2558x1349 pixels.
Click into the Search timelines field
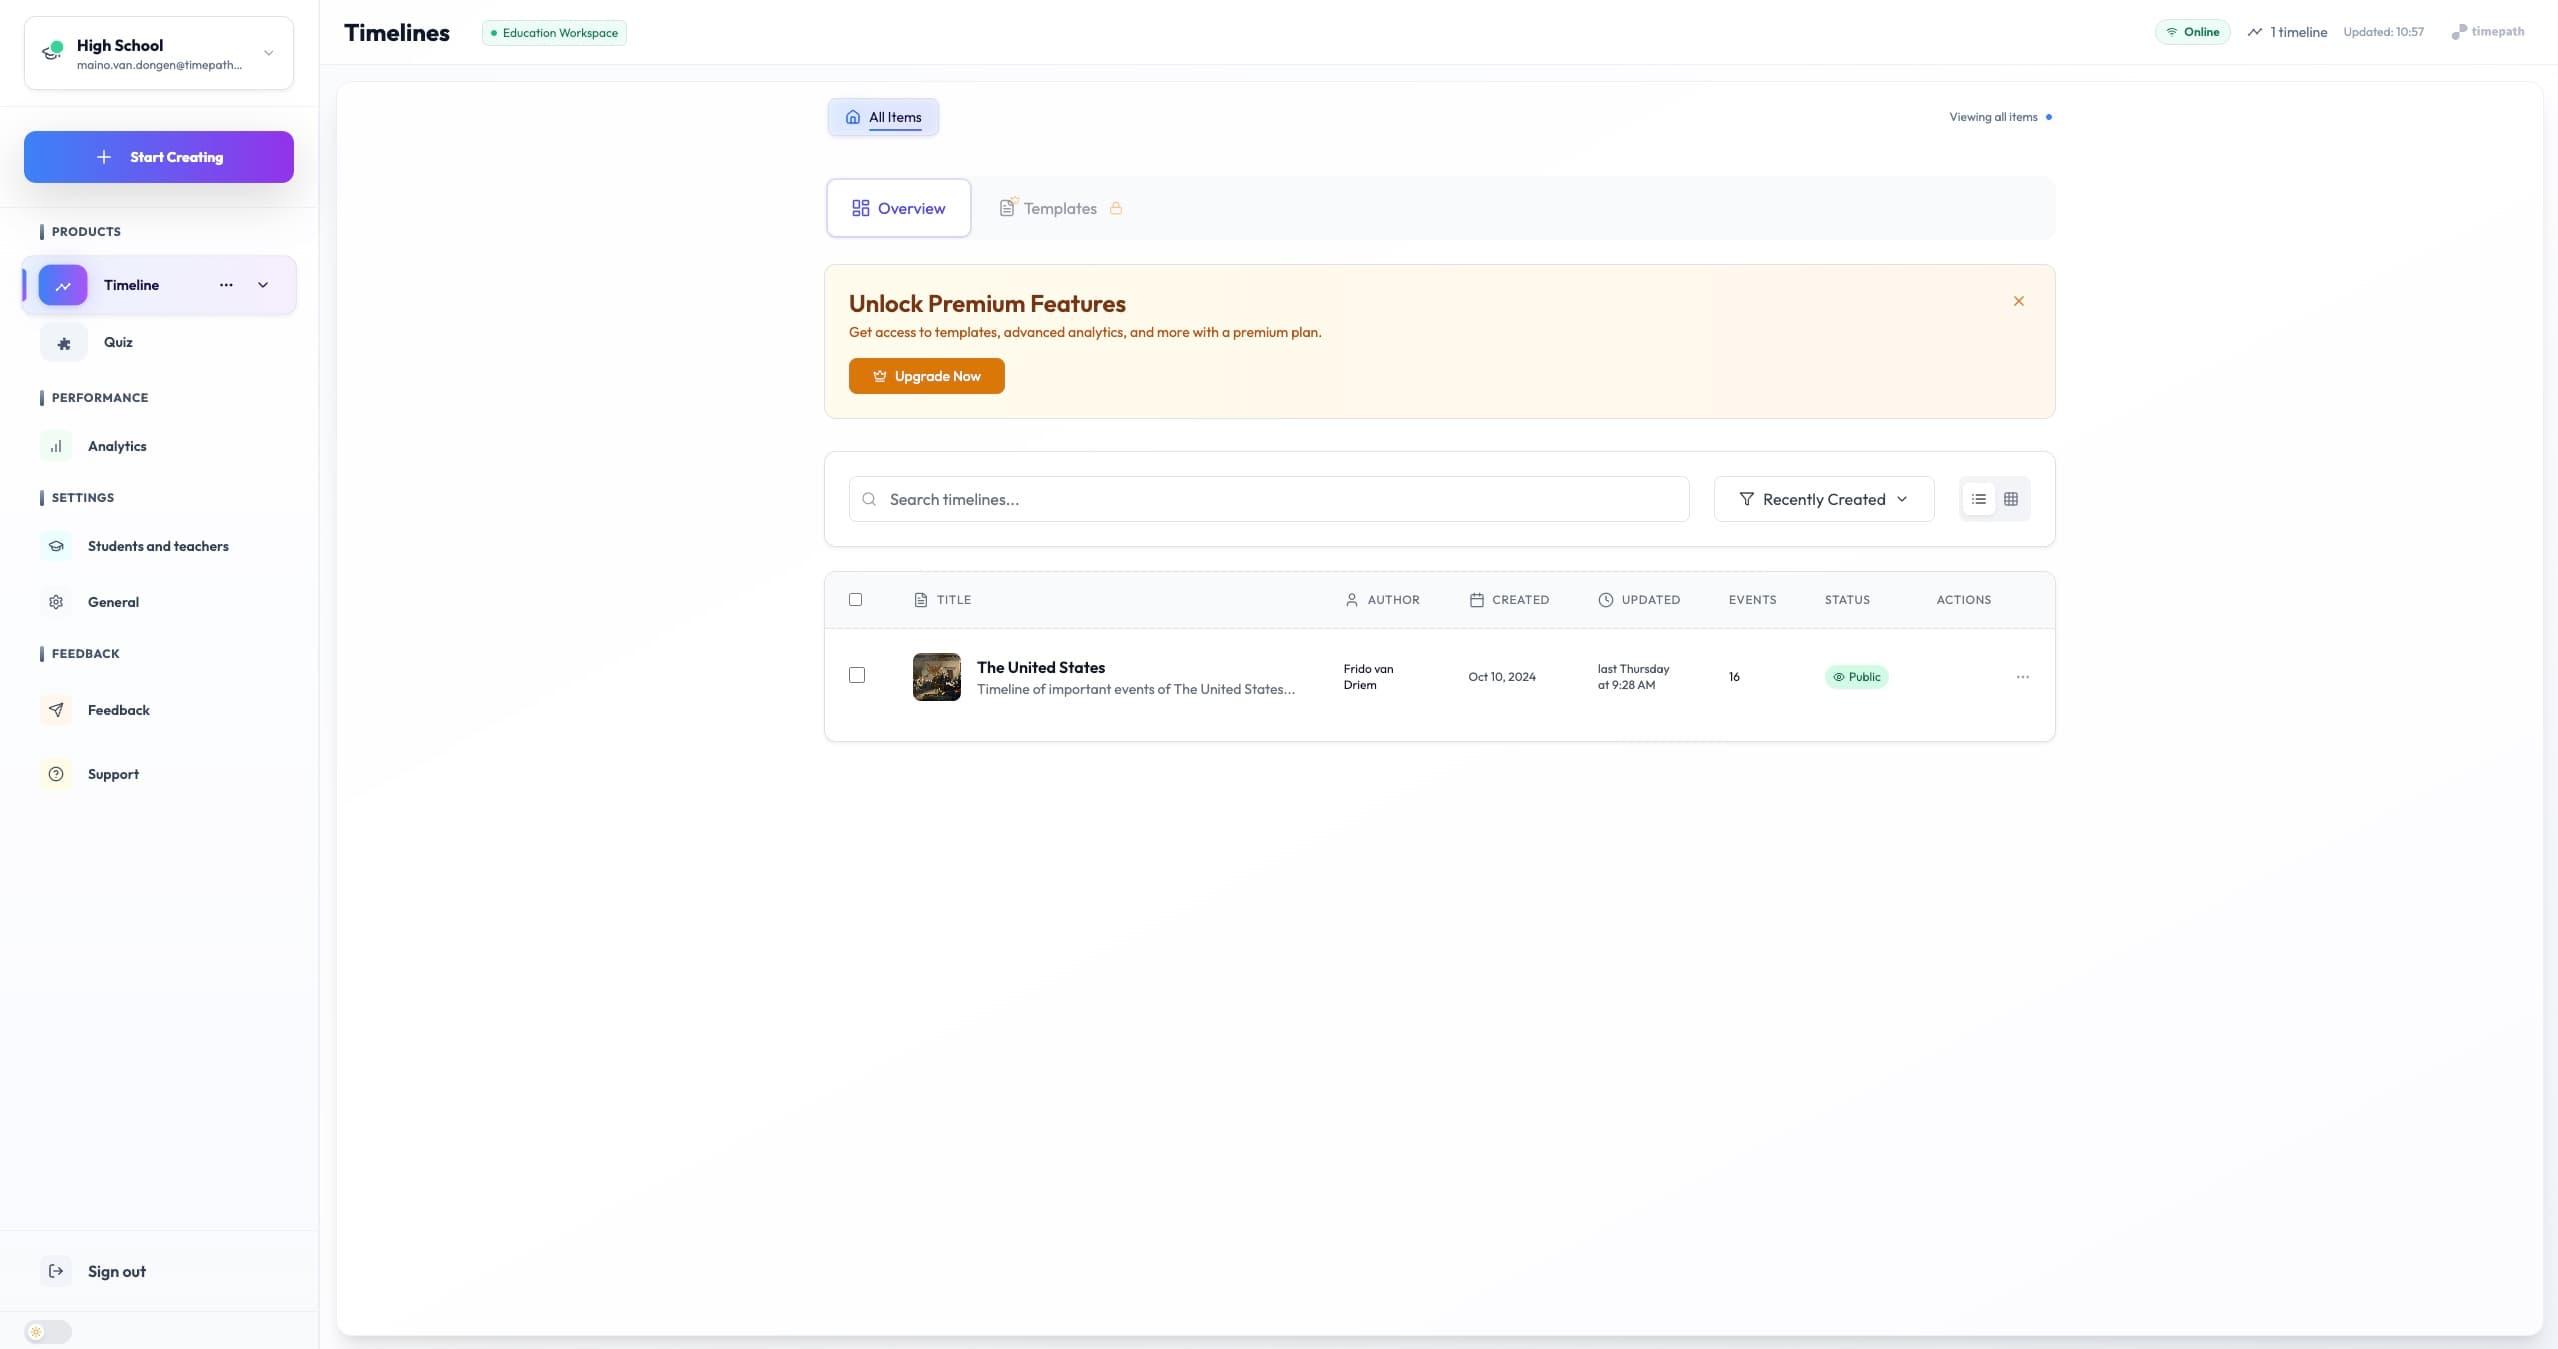click(1269, 499)
